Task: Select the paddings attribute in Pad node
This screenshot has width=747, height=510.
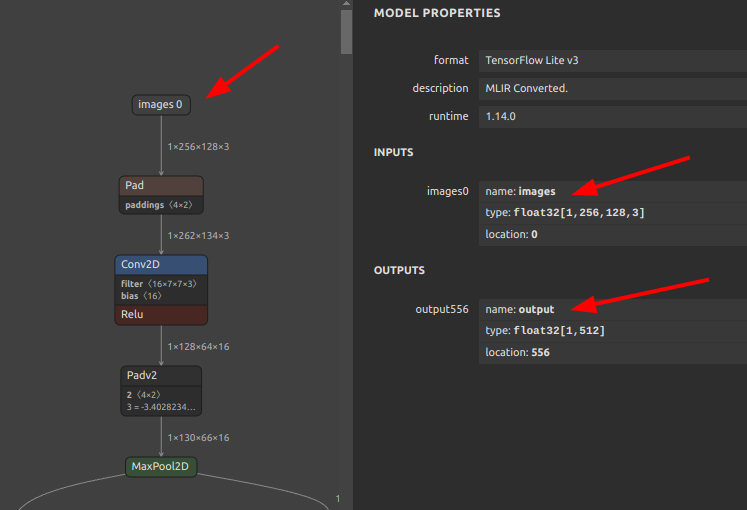Action: click(161, 205)
